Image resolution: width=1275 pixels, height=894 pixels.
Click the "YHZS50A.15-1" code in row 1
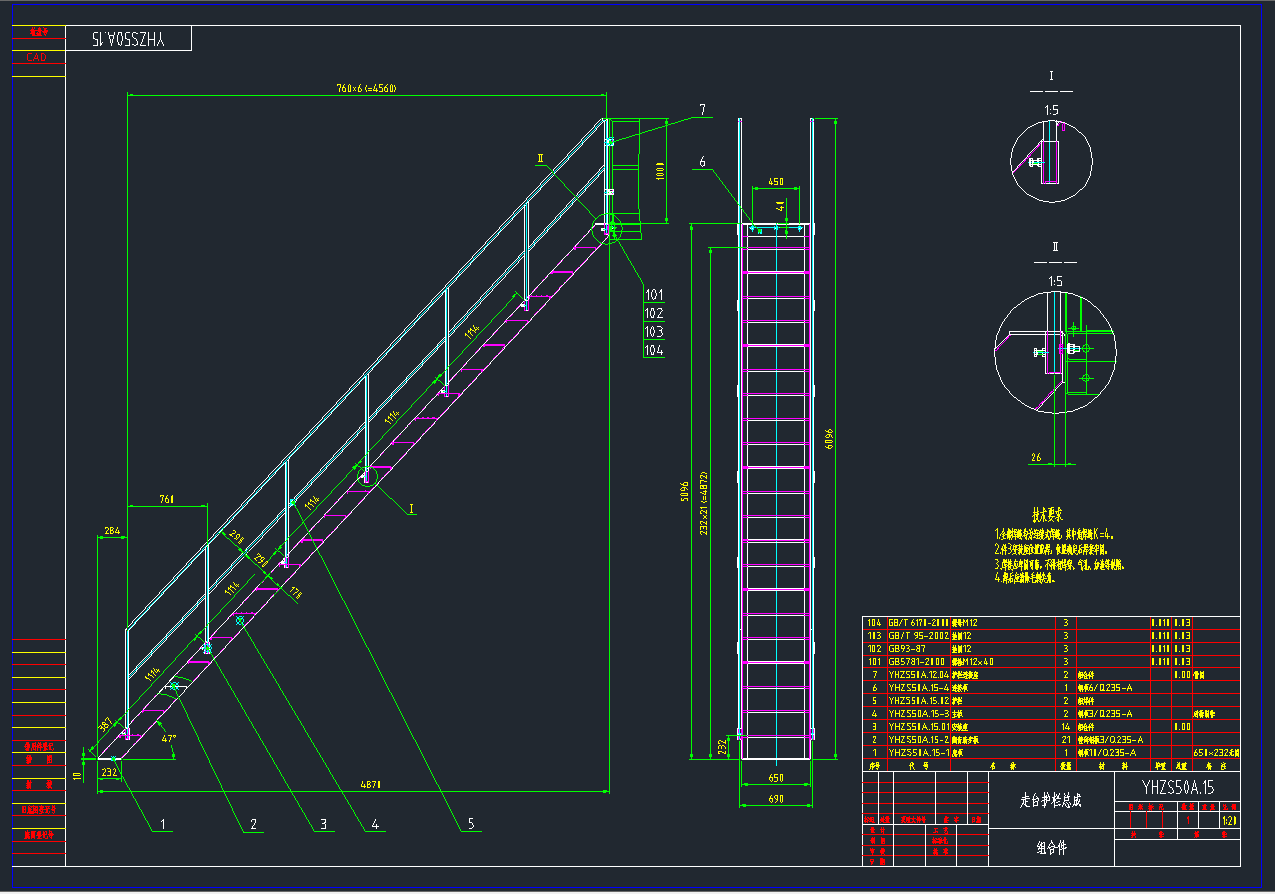click(918, 752)
